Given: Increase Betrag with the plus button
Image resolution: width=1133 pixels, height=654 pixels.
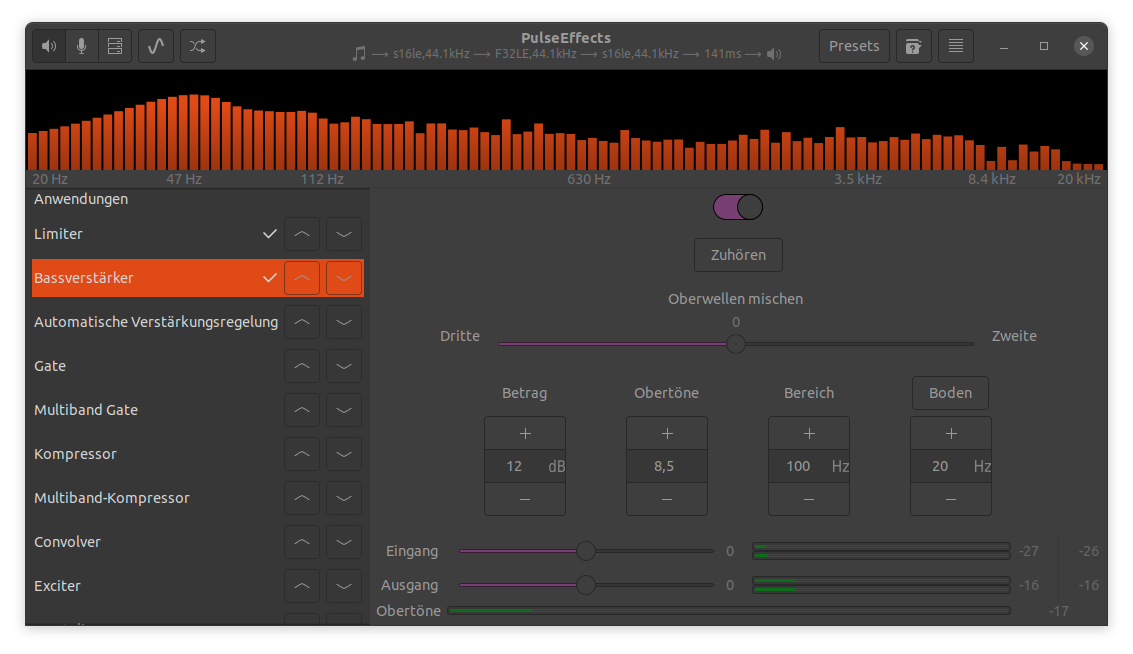Looking at the screenshot, I should tap(525, 434).
